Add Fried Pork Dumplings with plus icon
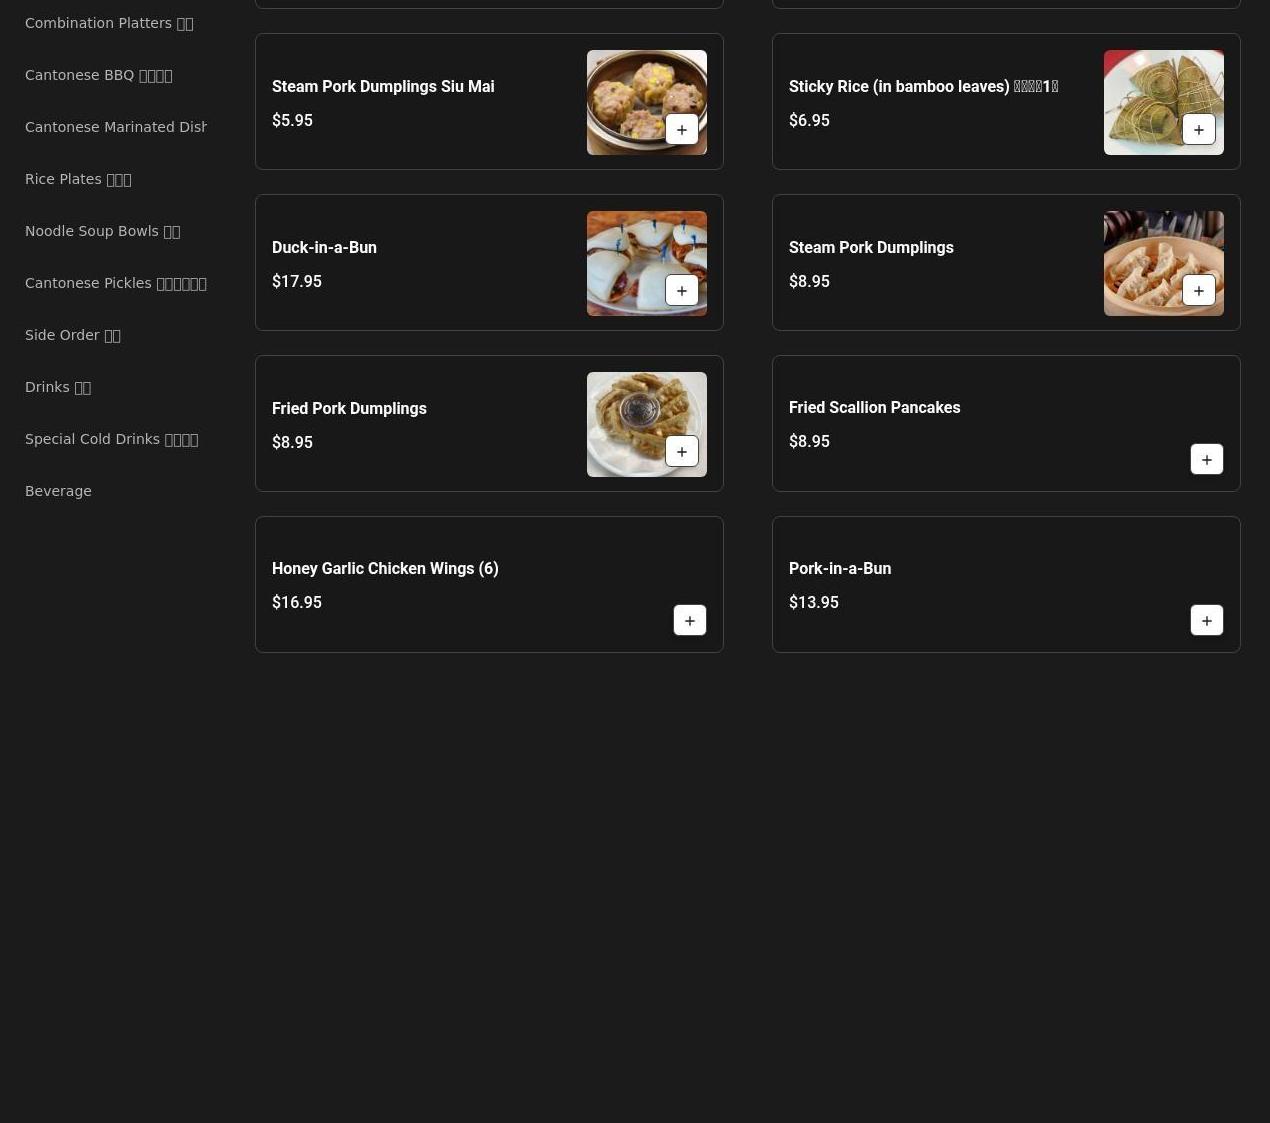The width and height of the screenshot is (1270, 1123). click(682, 451)
